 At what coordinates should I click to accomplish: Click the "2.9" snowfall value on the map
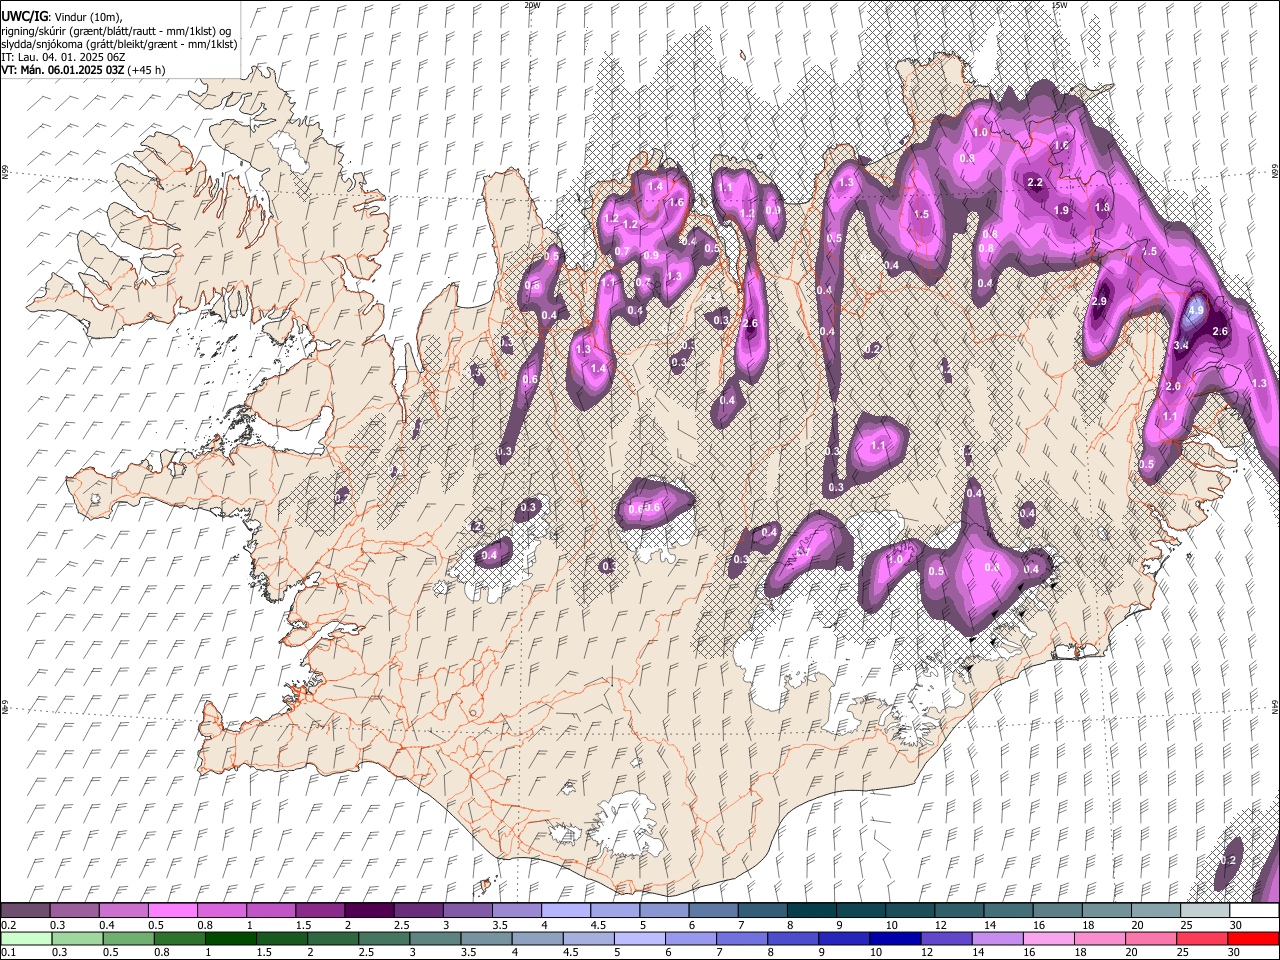(x=1100, y=302)
